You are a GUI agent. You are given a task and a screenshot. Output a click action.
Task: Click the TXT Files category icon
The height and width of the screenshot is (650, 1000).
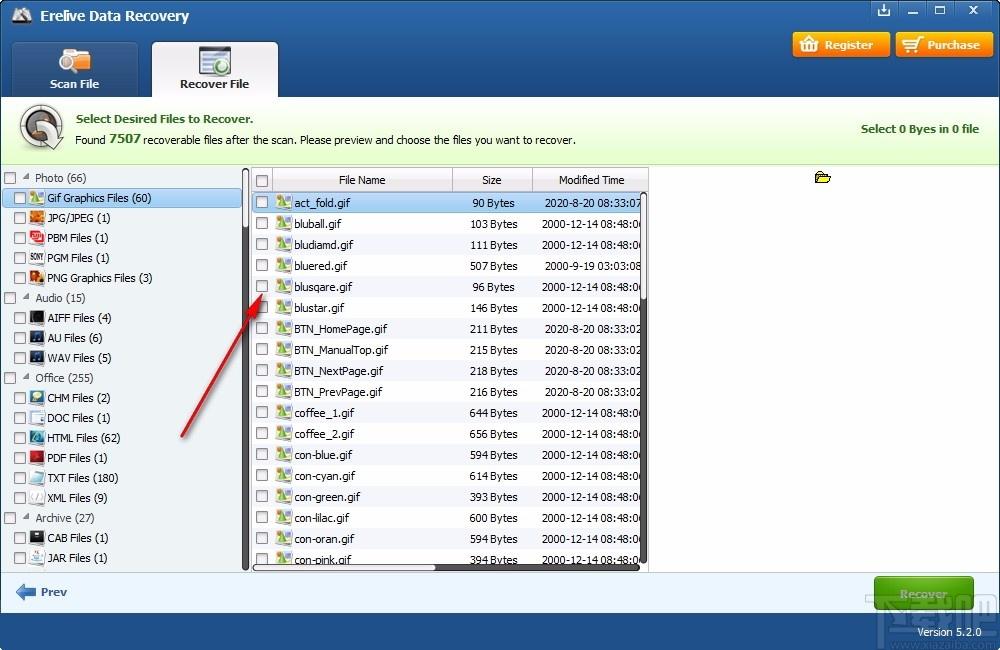coord(37,478)
